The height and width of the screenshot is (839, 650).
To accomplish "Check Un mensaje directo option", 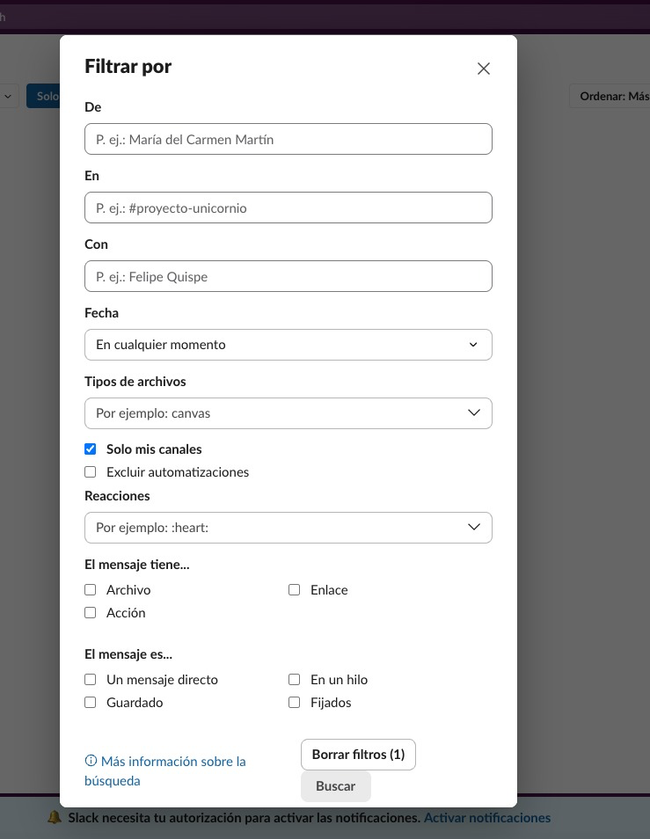I will 90,680.
